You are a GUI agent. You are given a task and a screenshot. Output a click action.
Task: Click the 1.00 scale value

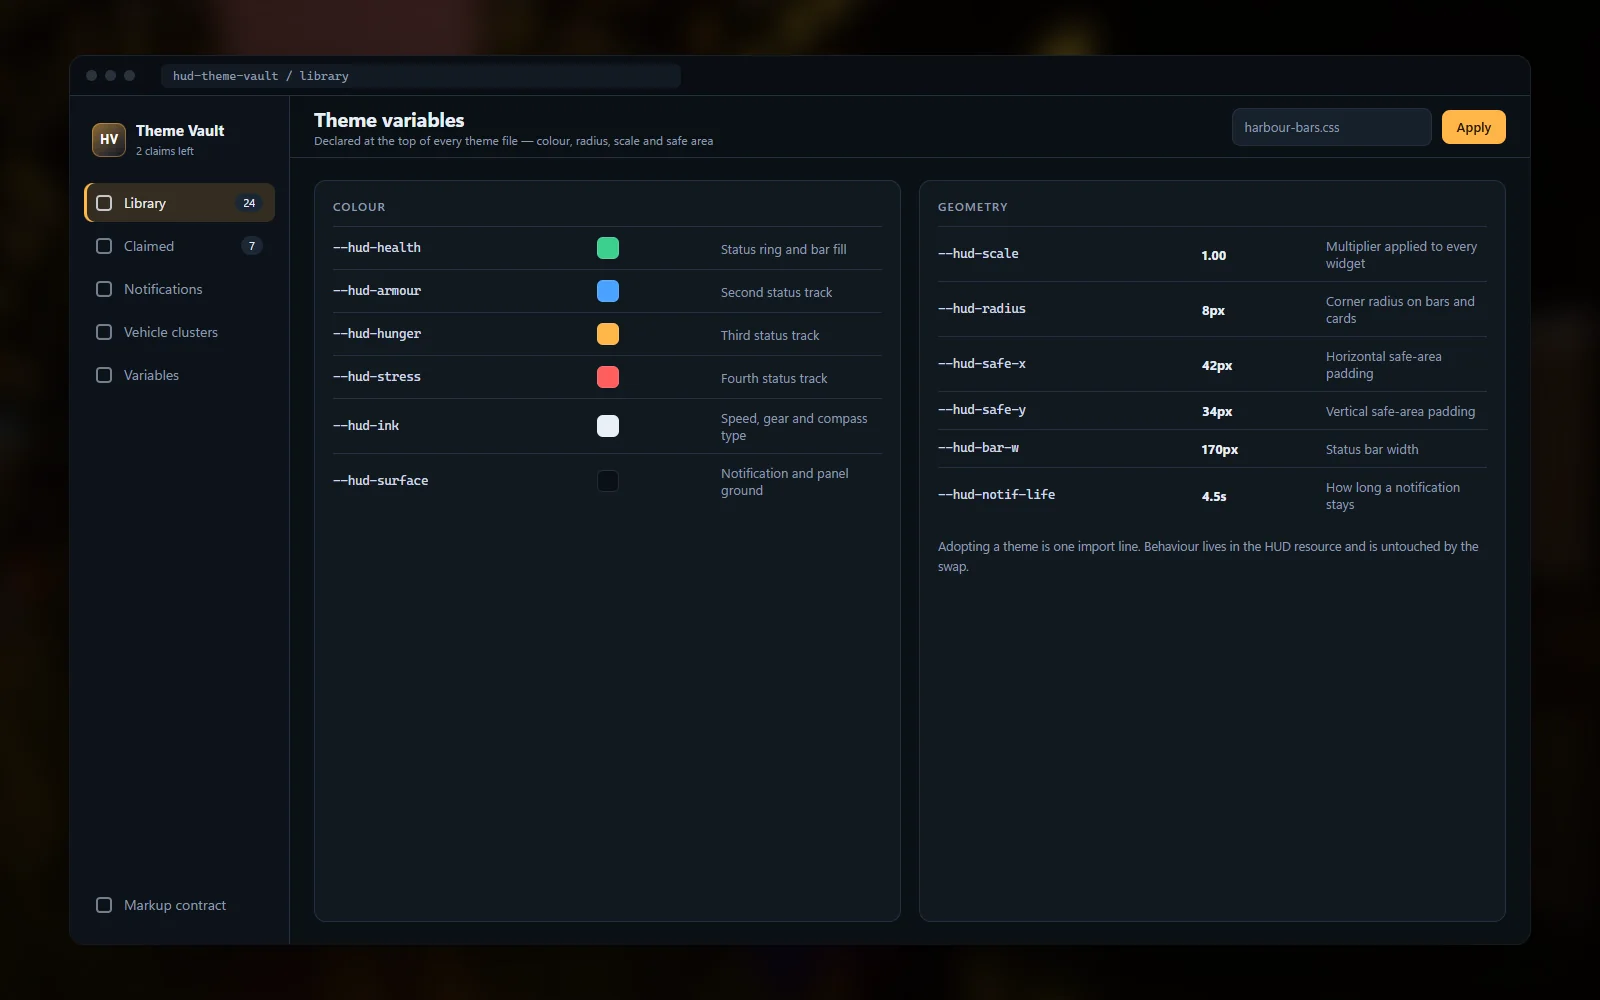pyautogui.click(x=1214, y=256)
